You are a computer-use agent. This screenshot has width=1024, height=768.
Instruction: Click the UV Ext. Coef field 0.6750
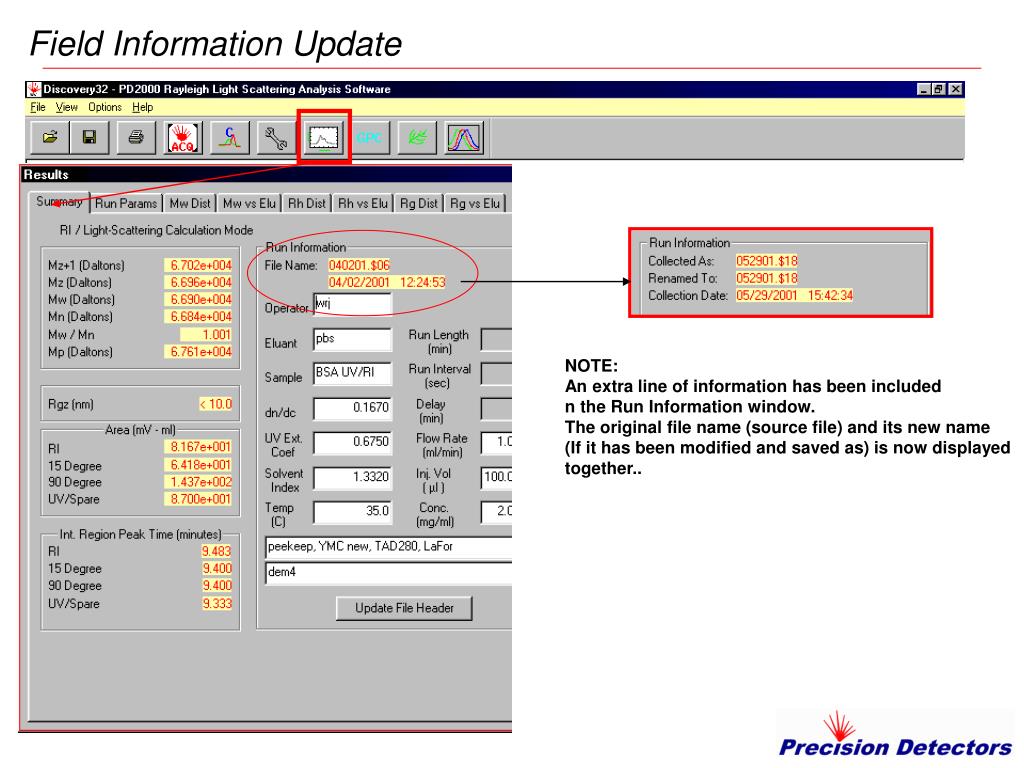click(x=353, y=442)
